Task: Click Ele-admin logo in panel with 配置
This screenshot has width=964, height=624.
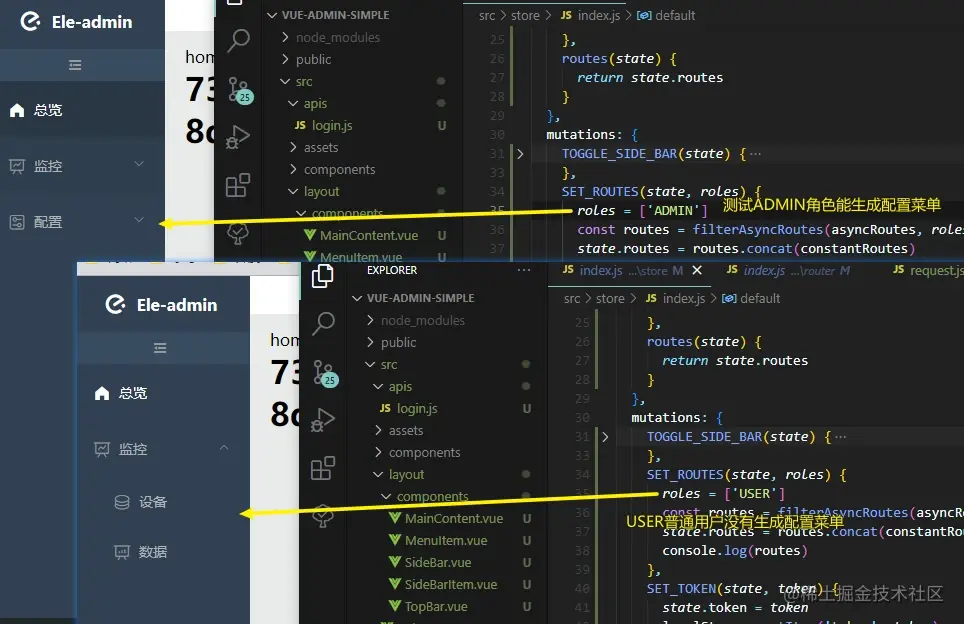Action: point(30,22)
